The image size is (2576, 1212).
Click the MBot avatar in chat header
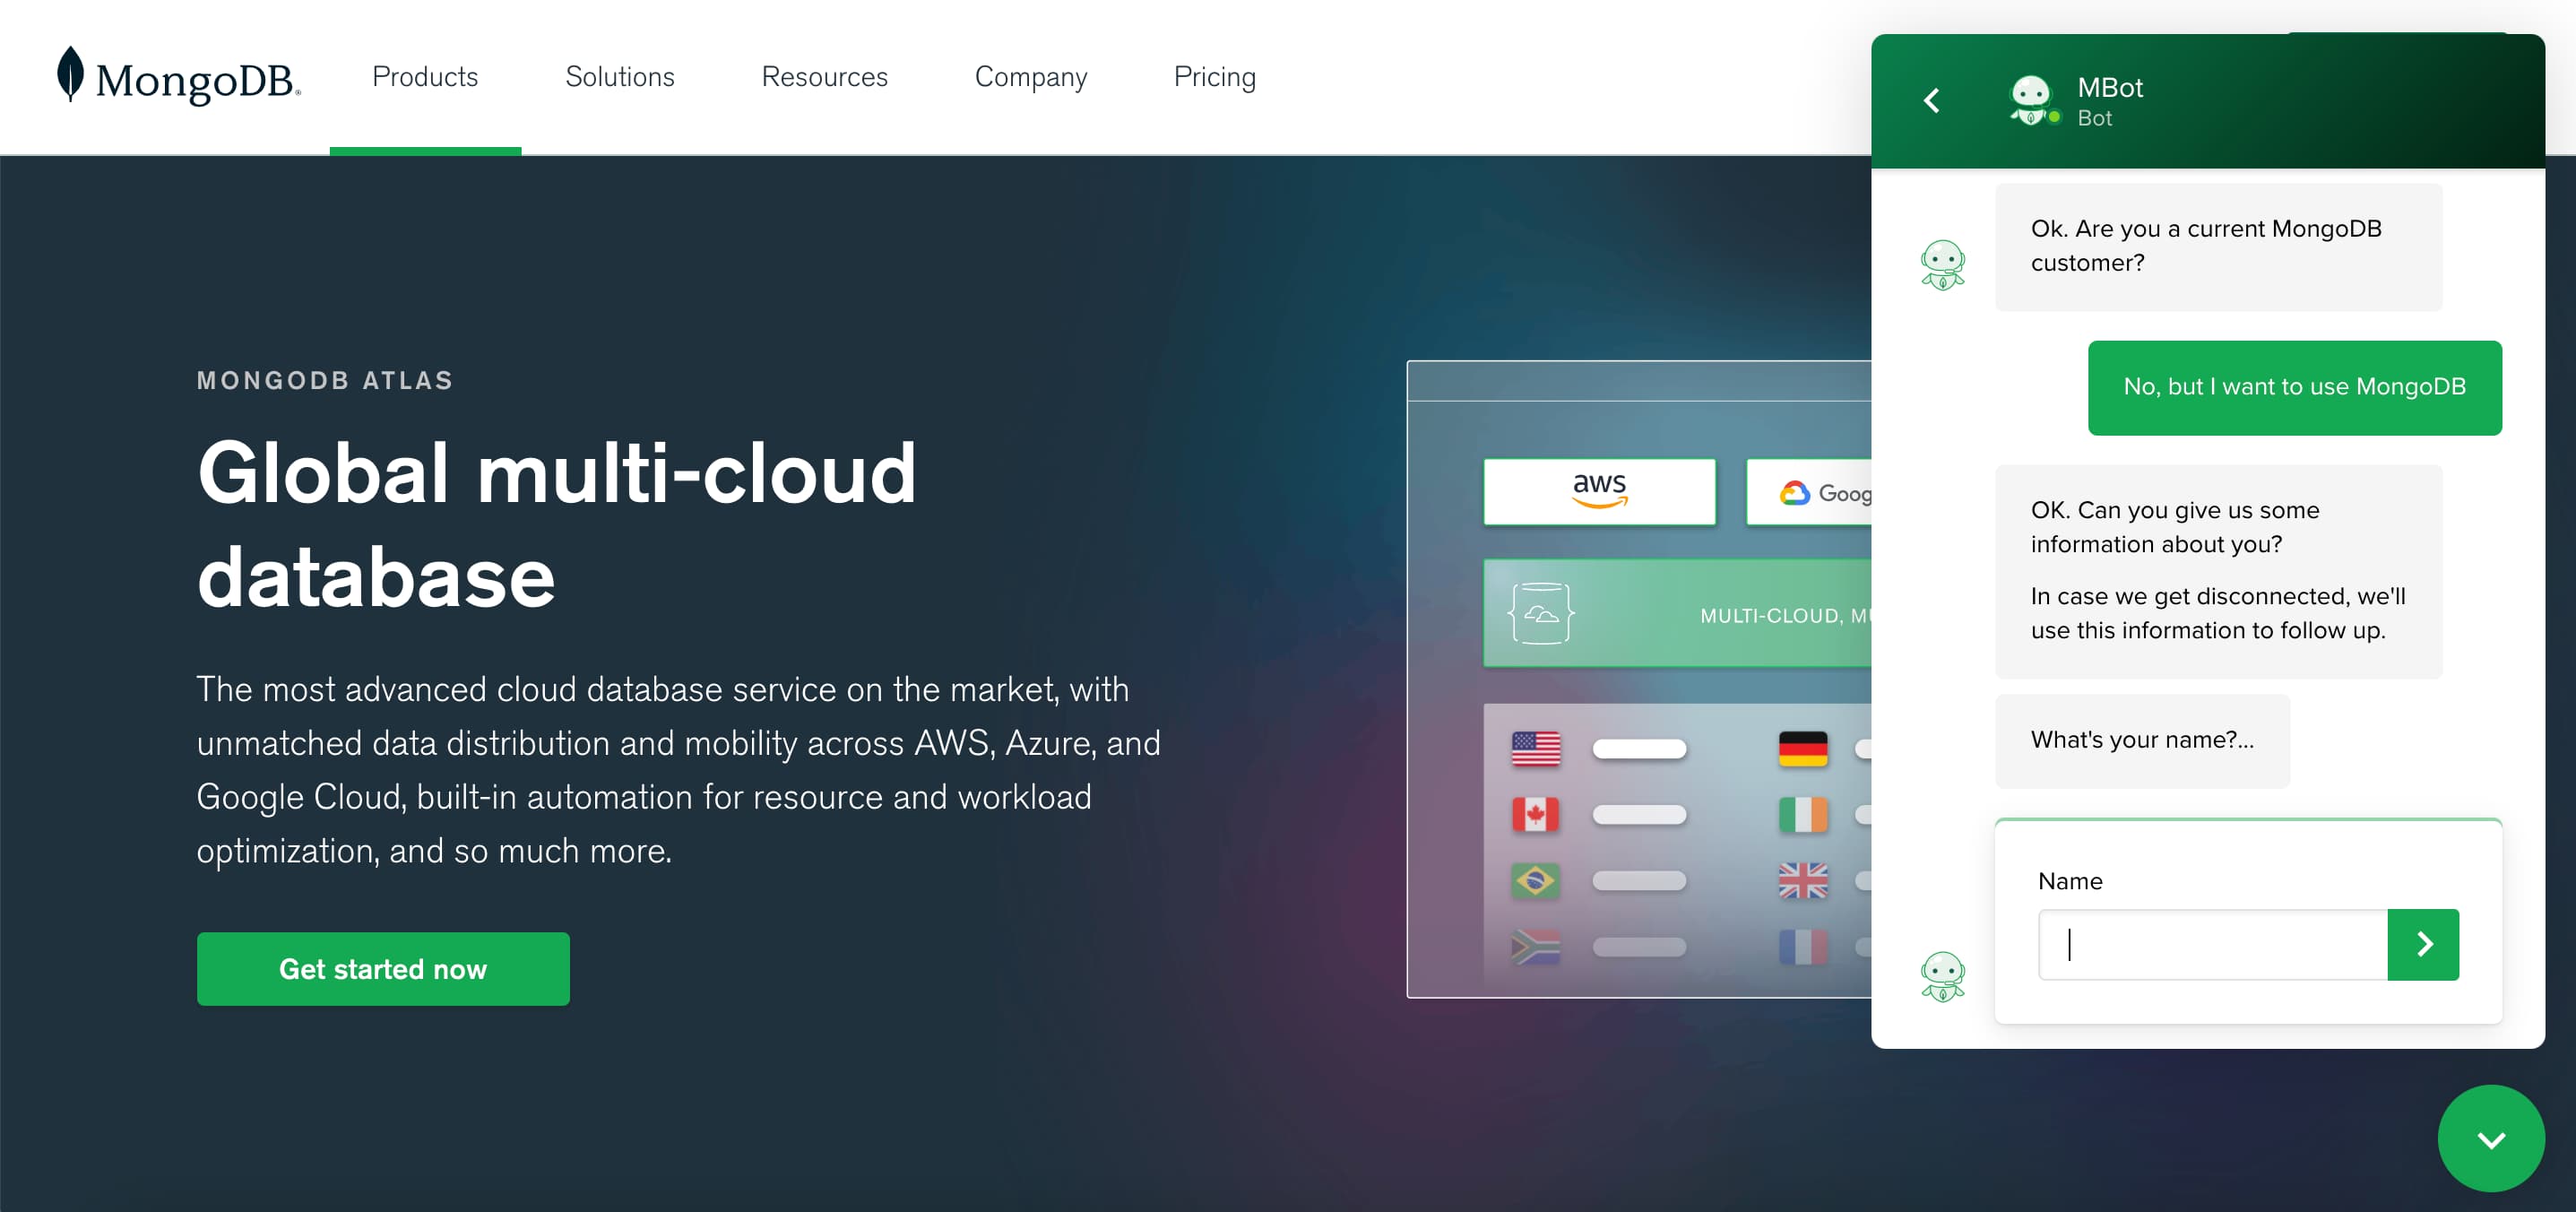click(2033, 100)
